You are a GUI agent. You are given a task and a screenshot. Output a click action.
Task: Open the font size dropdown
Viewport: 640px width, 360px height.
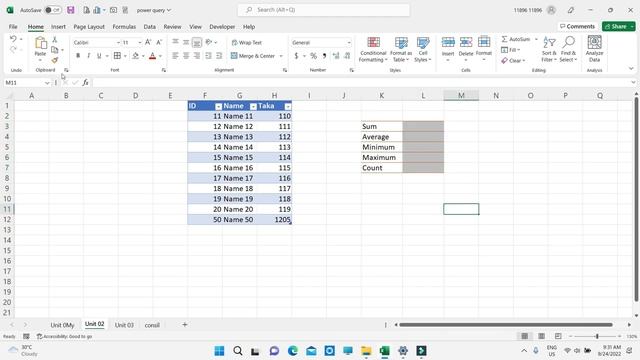tap(140, 42)
